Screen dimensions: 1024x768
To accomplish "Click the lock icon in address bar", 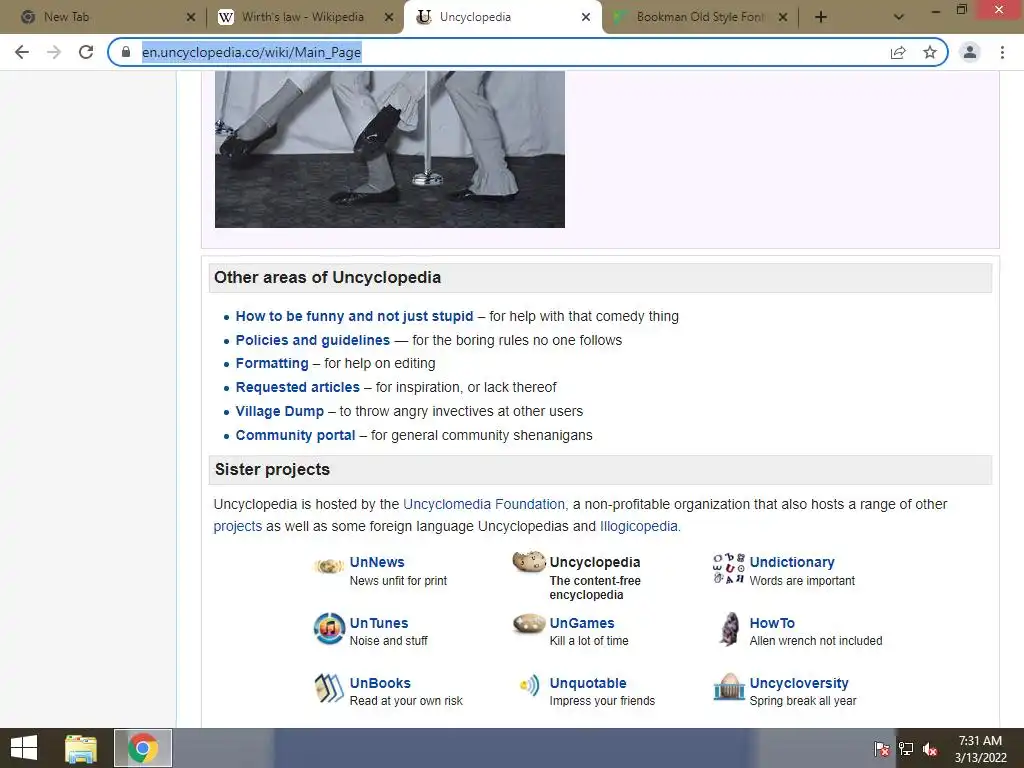I will coord(126,52).
